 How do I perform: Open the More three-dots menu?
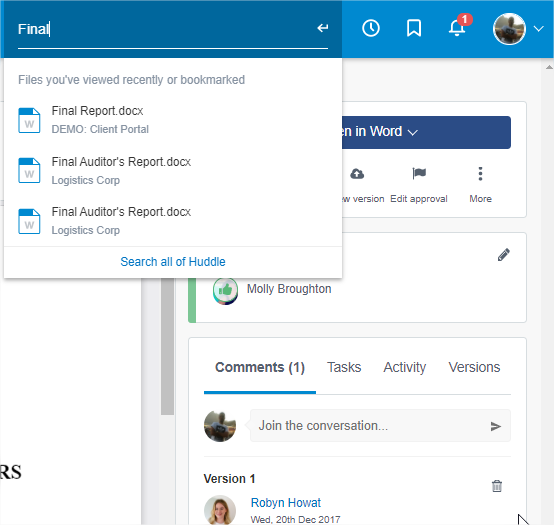[x=480, y=174]
